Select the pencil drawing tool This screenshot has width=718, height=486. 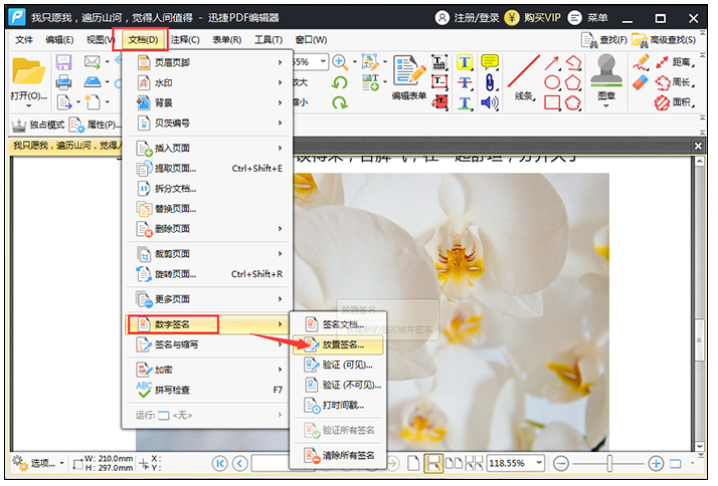(641, 62)
